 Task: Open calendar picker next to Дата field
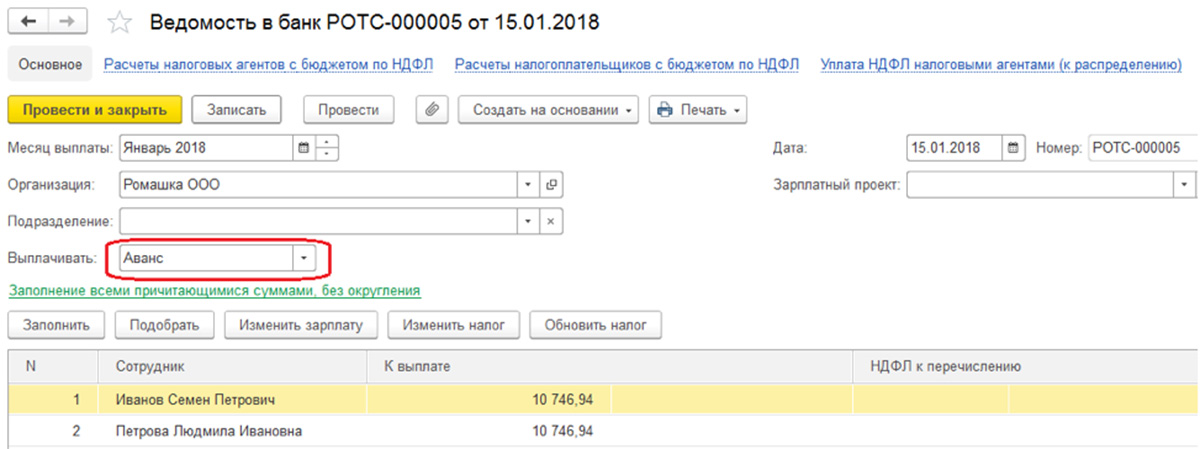click(1015, 148)
